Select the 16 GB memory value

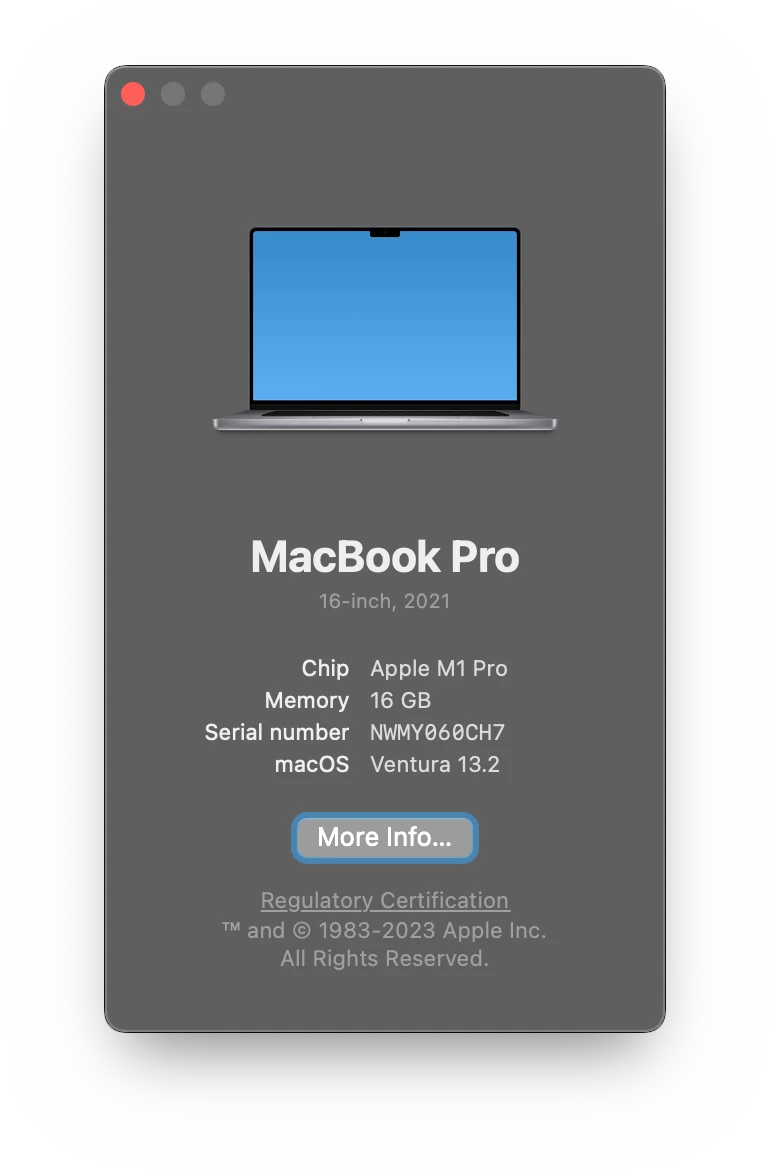(401, 700)
